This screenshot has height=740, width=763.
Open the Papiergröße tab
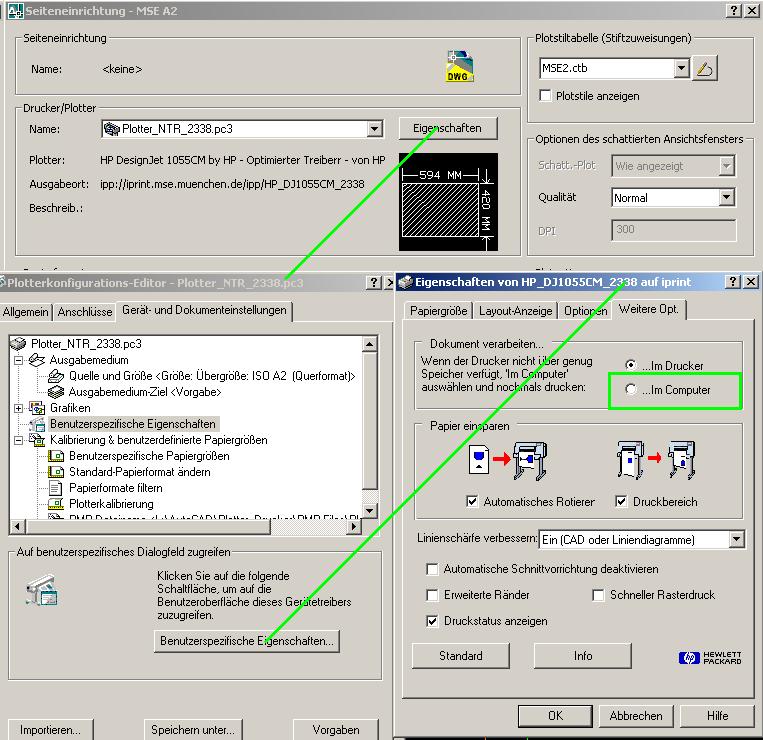click(x=438, y=311)
